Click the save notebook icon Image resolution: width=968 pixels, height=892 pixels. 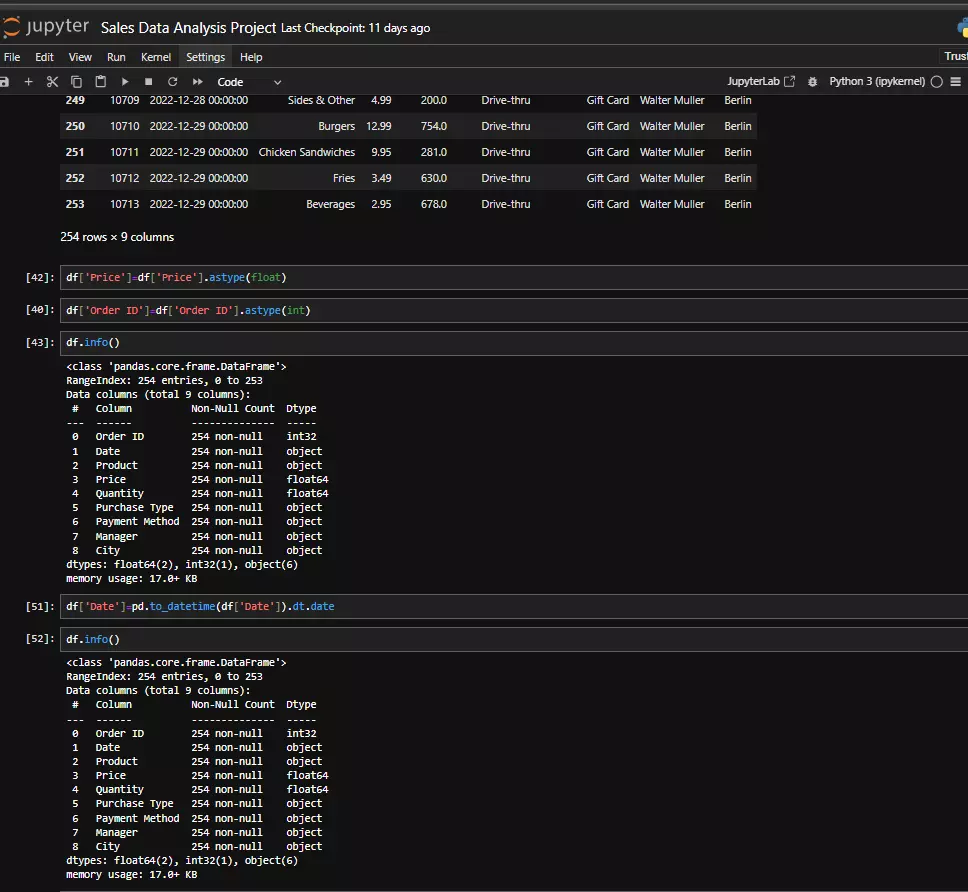click(5, 82)
